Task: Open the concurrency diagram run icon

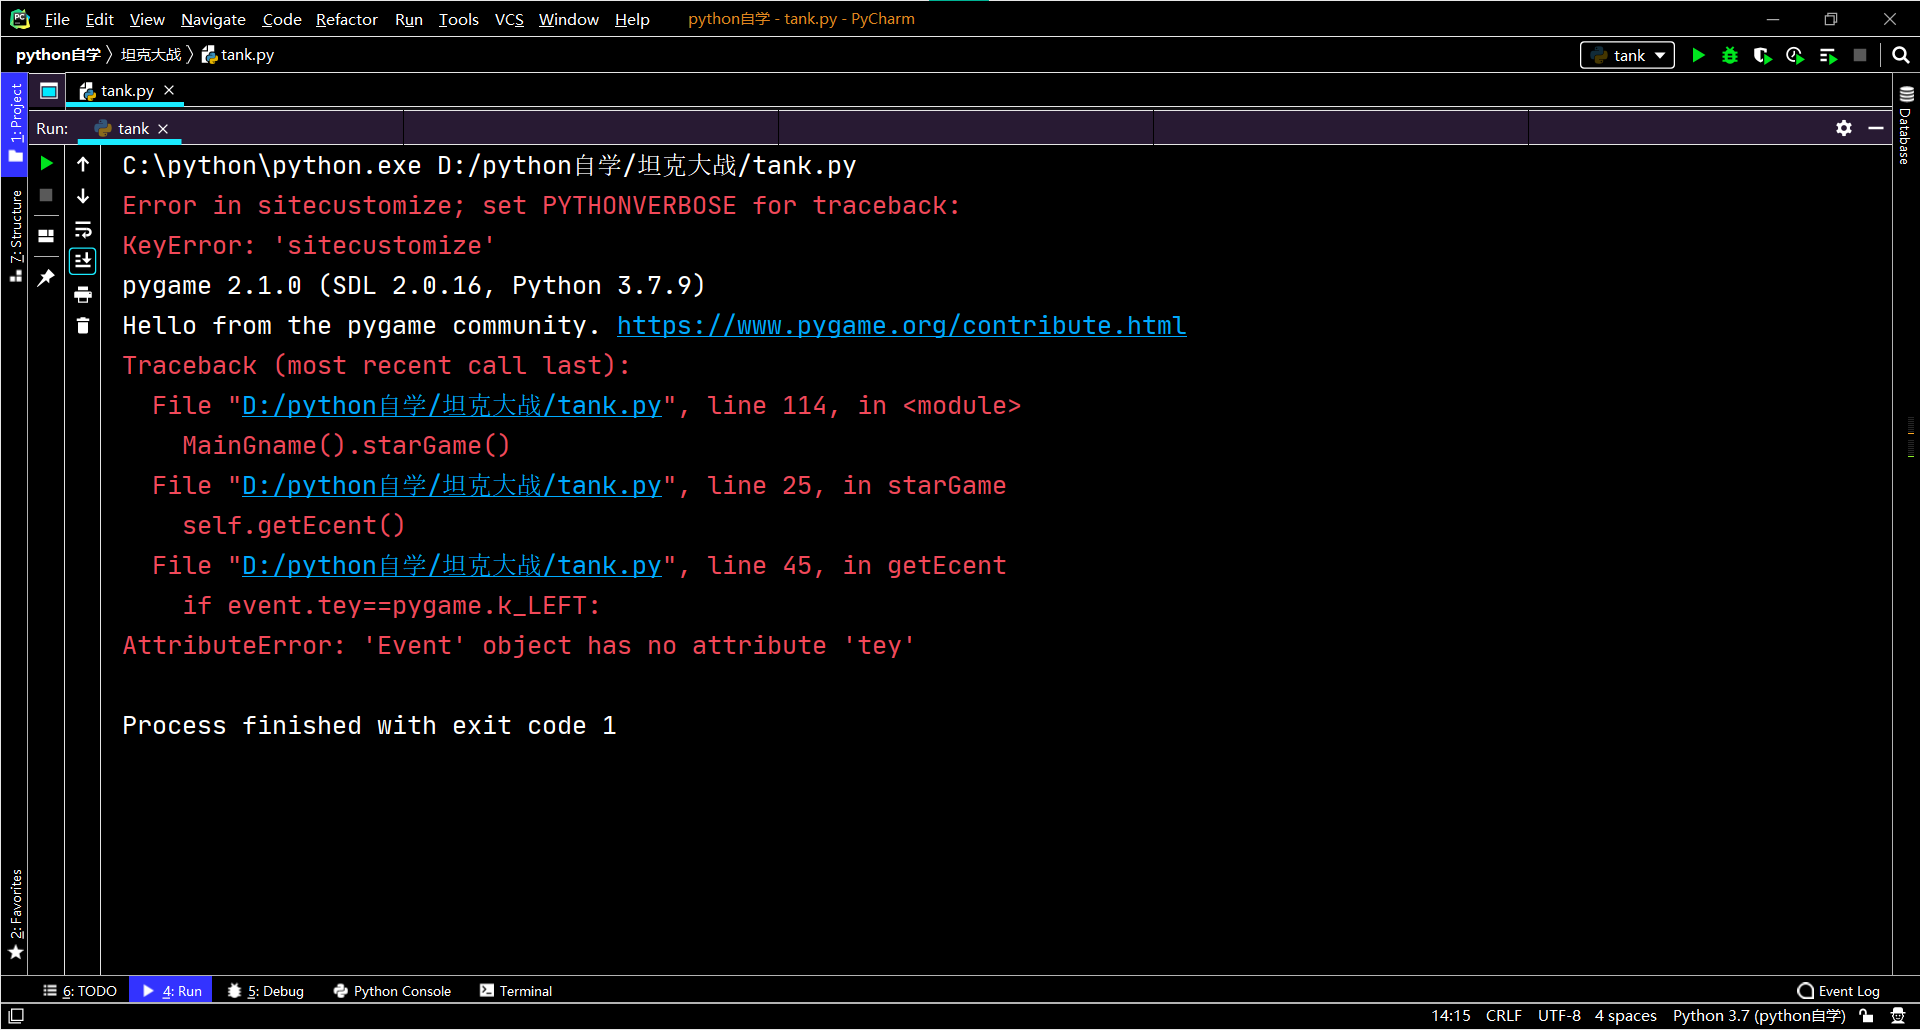Action: (x=1828, y=56)
